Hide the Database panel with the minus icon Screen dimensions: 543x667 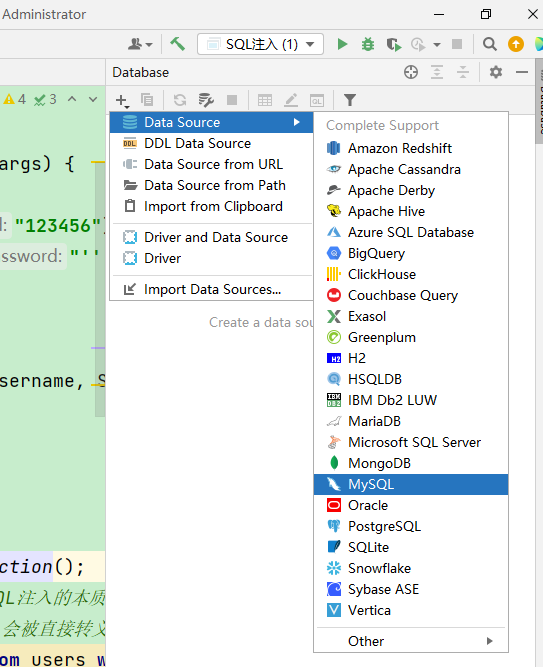click(x=522, y=72)
